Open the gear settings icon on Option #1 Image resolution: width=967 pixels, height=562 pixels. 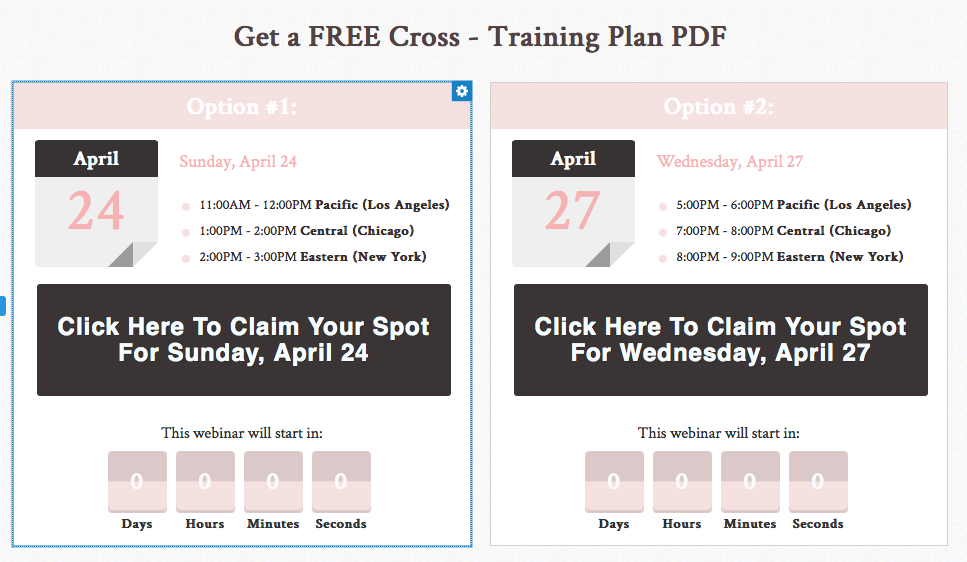[461, 91]
